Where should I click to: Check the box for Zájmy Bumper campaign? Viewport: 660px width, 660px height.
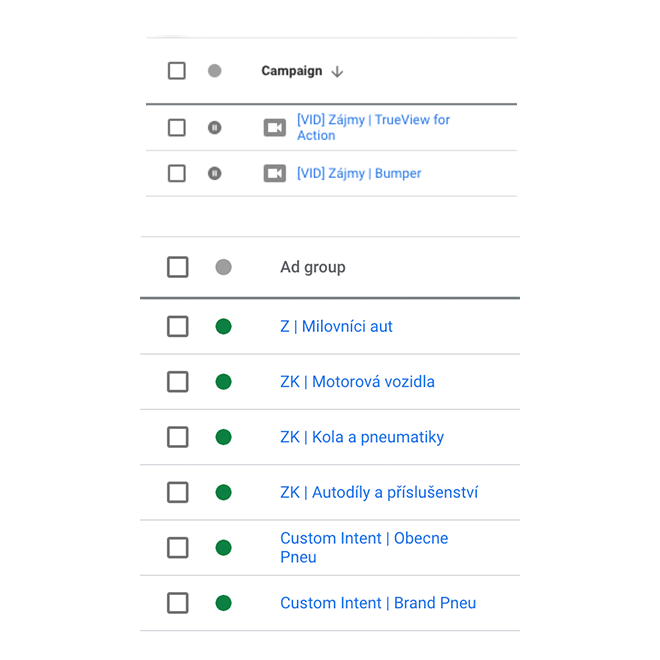(x=177, y=173)
